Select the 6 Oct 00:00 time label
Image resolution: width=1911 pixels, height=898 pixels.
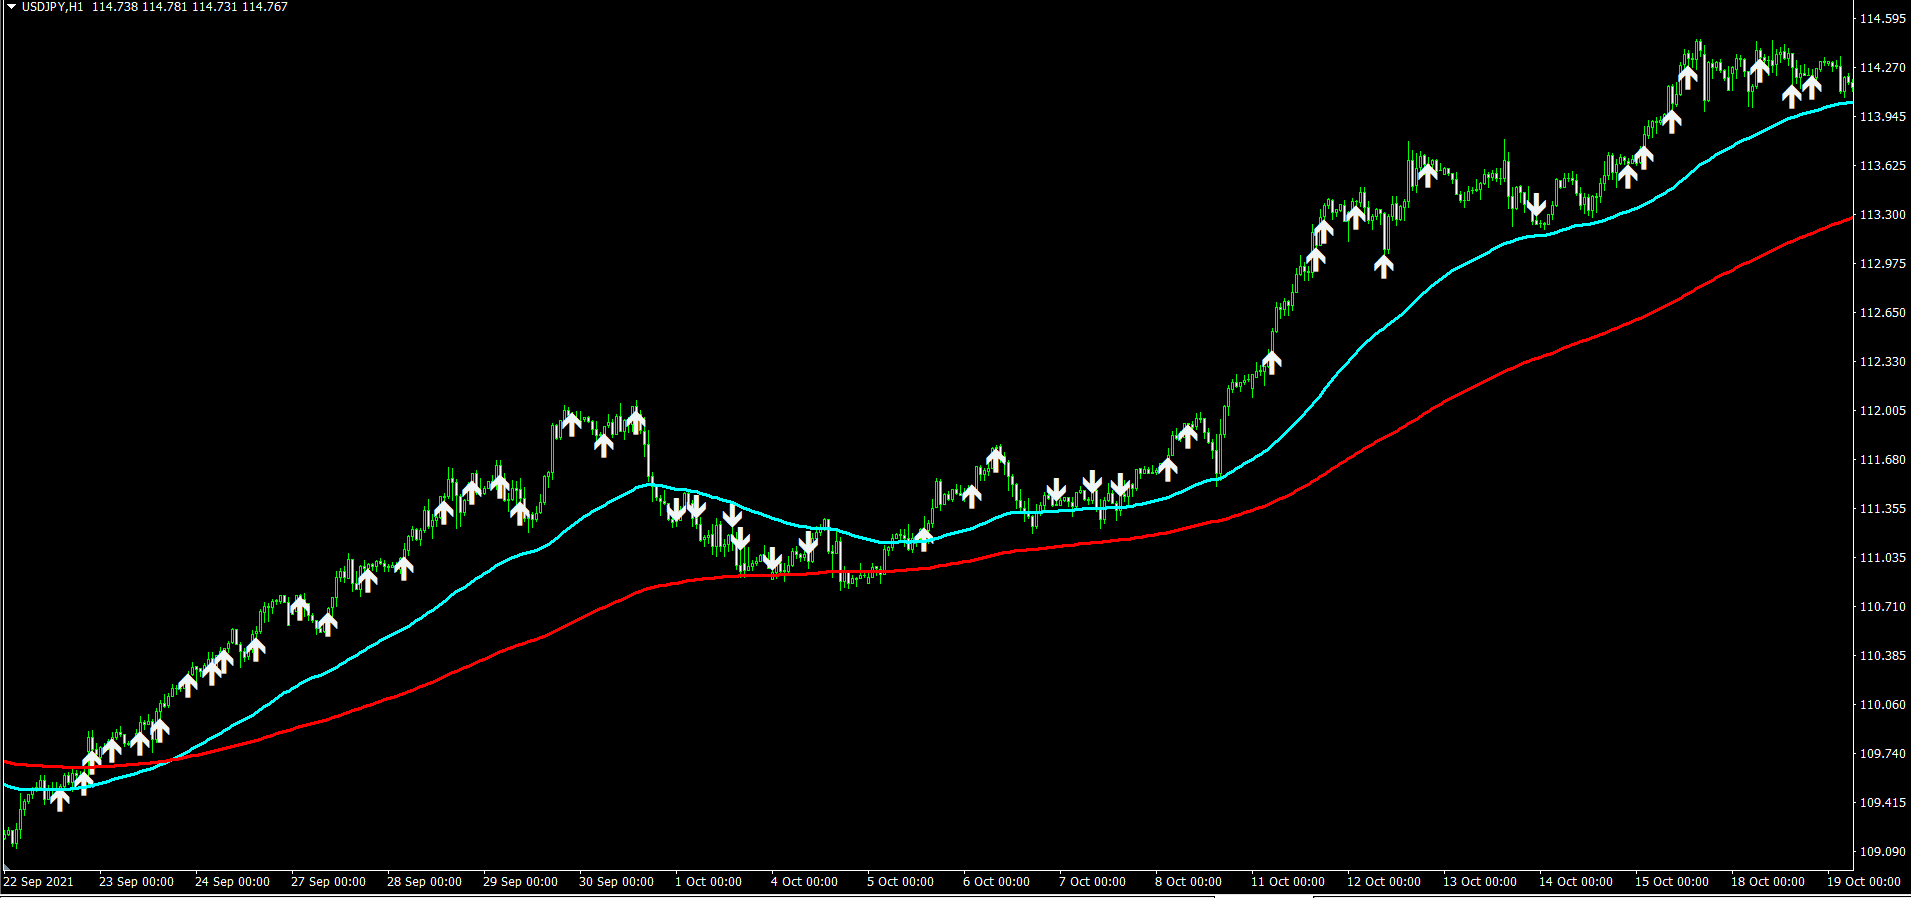(x=996, y=882)
